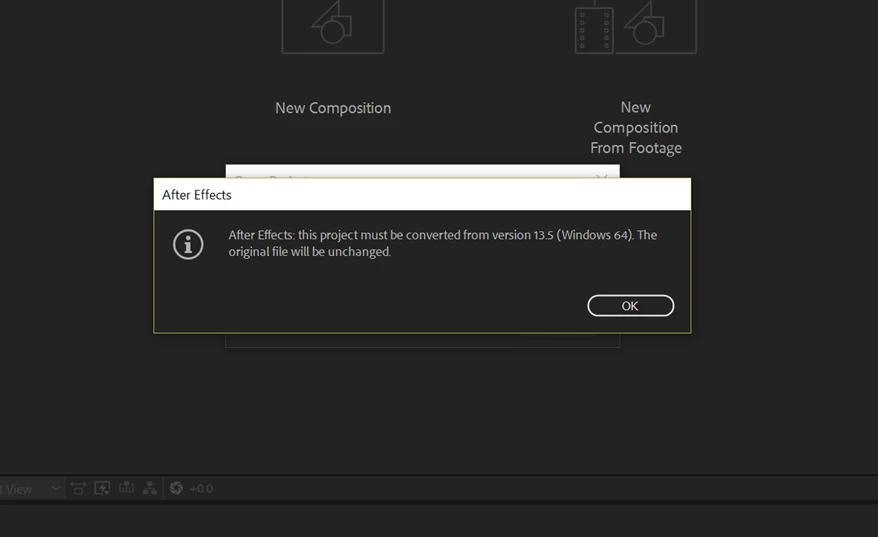Select the New Composition From Footage label
The width and height of the screenshot is (878, 537).
pos(636,128)
